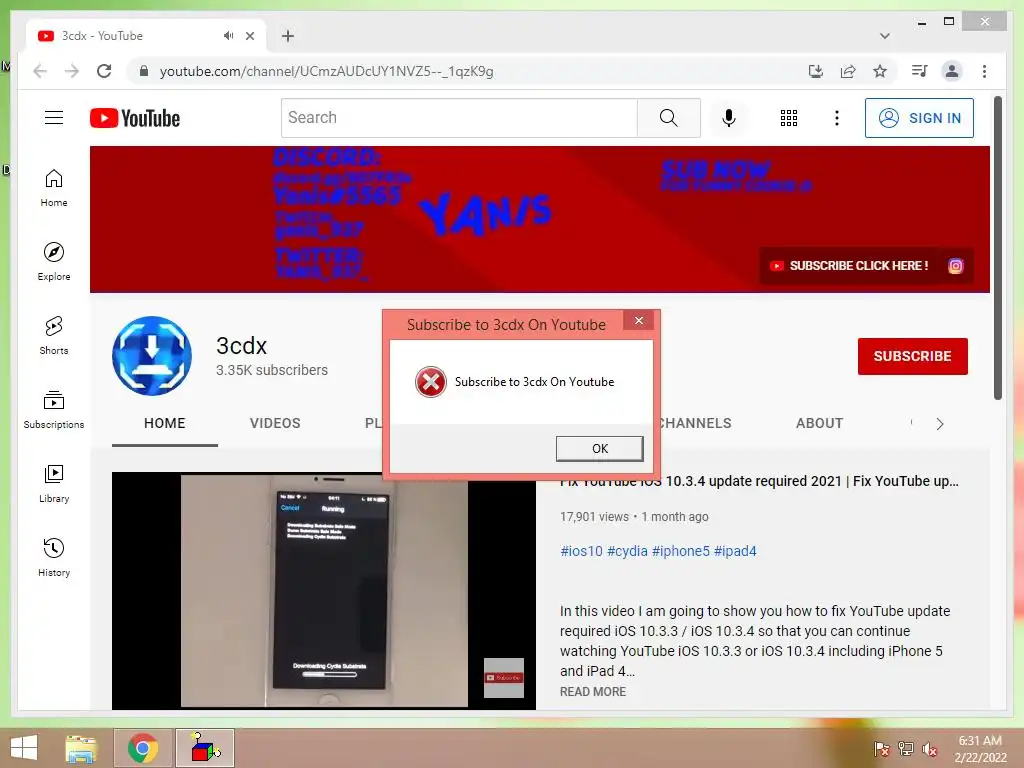This screenshot has height=768, width=1024.
Task: Click the install/download icon in the address bar
Action: tap(816, 71)
